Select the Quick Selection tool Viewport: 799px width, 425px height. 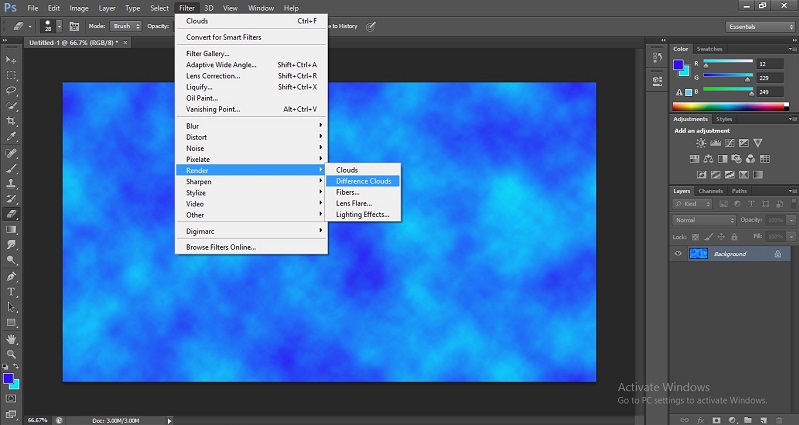point(11,106)
